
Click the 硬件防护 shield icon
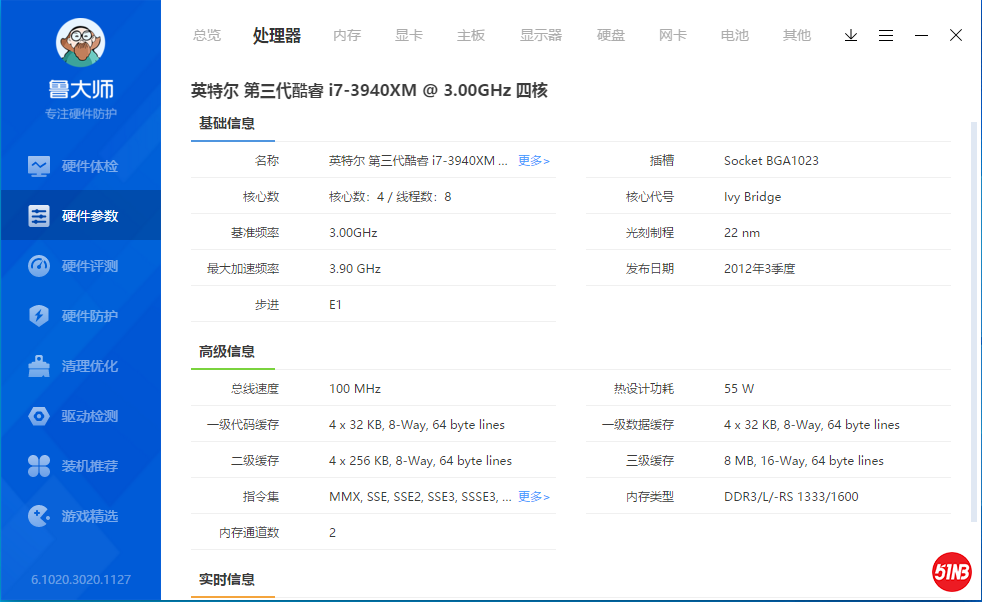click(39, 316)
